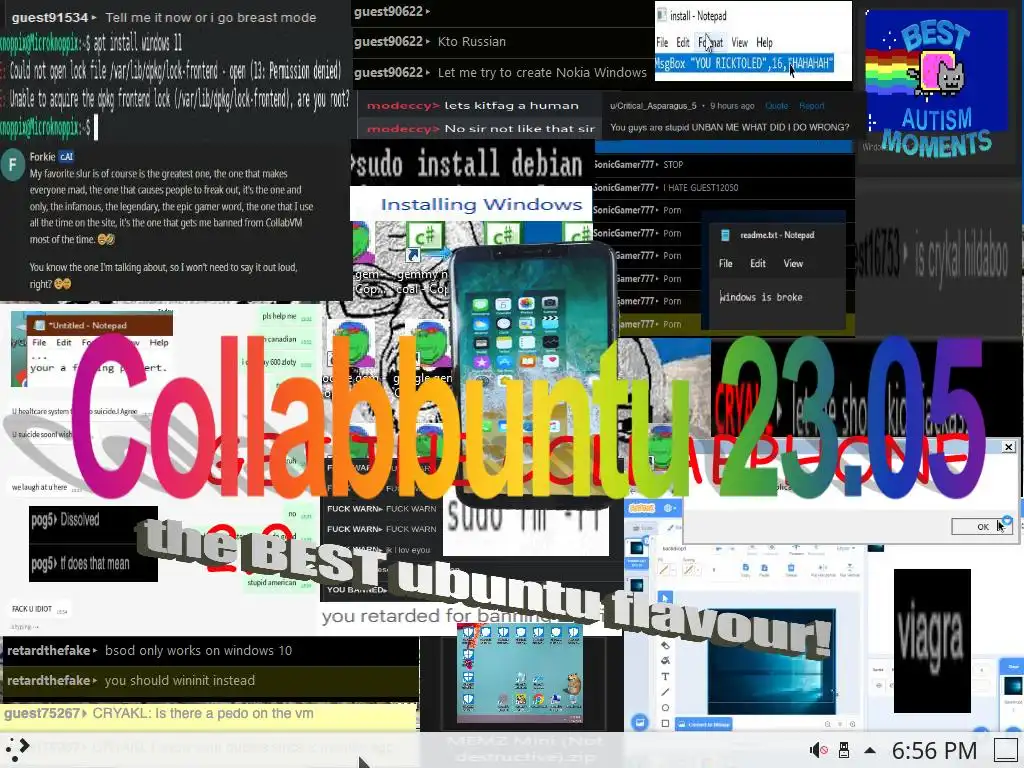
Task: Click the 'windows is broke' text line
Action: 761,297
